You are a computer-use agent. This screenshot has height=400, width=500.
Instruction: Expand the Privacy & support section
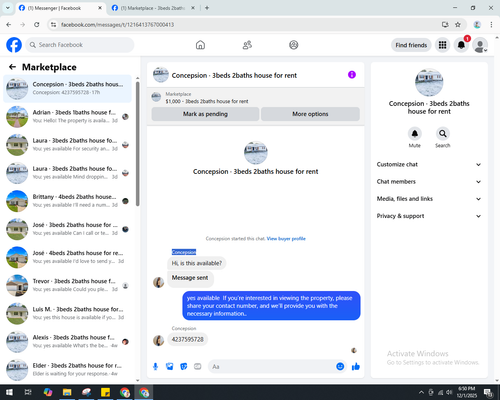click(429, 216)
